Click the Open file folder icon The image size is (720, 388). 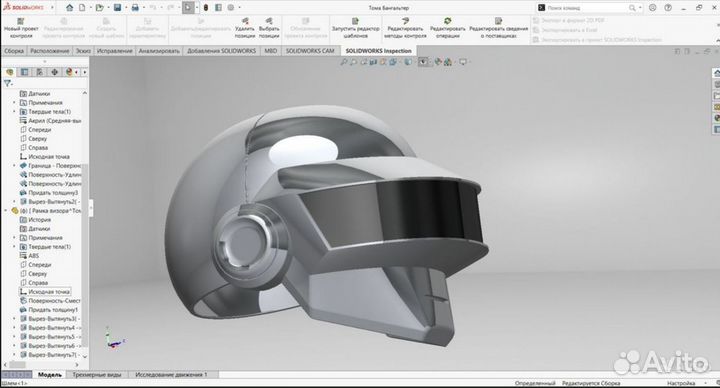tap(99, 7)
